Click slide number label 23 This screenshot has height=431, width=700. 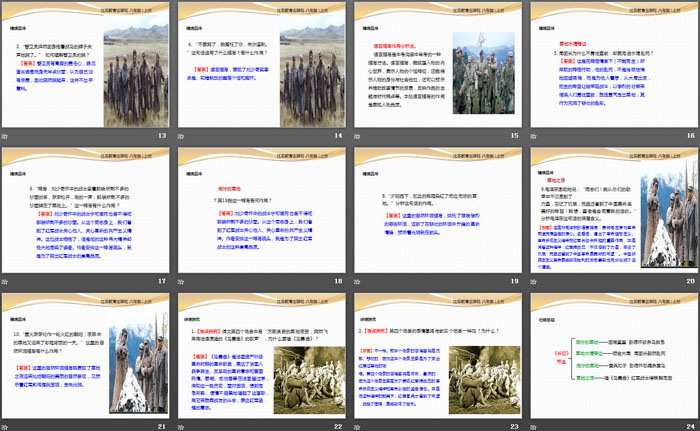514,427
